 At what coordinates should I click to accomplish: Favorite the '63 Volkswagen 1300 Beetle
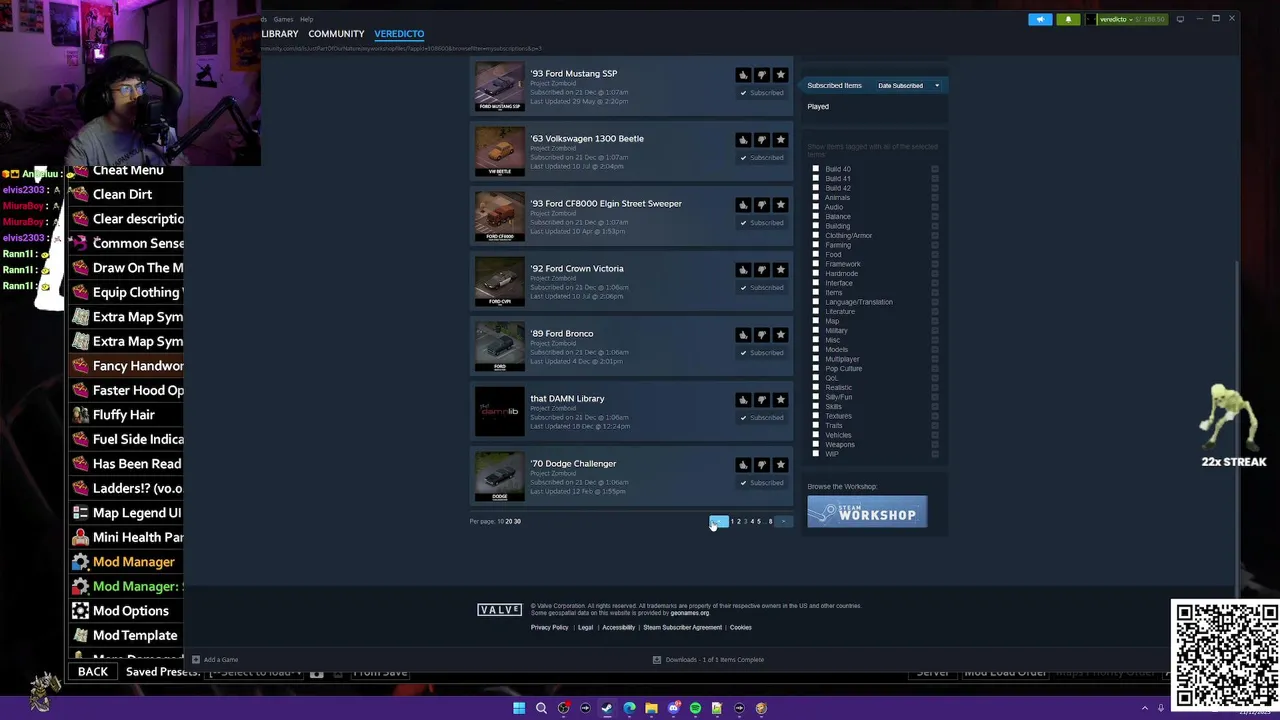click(781, 140)
